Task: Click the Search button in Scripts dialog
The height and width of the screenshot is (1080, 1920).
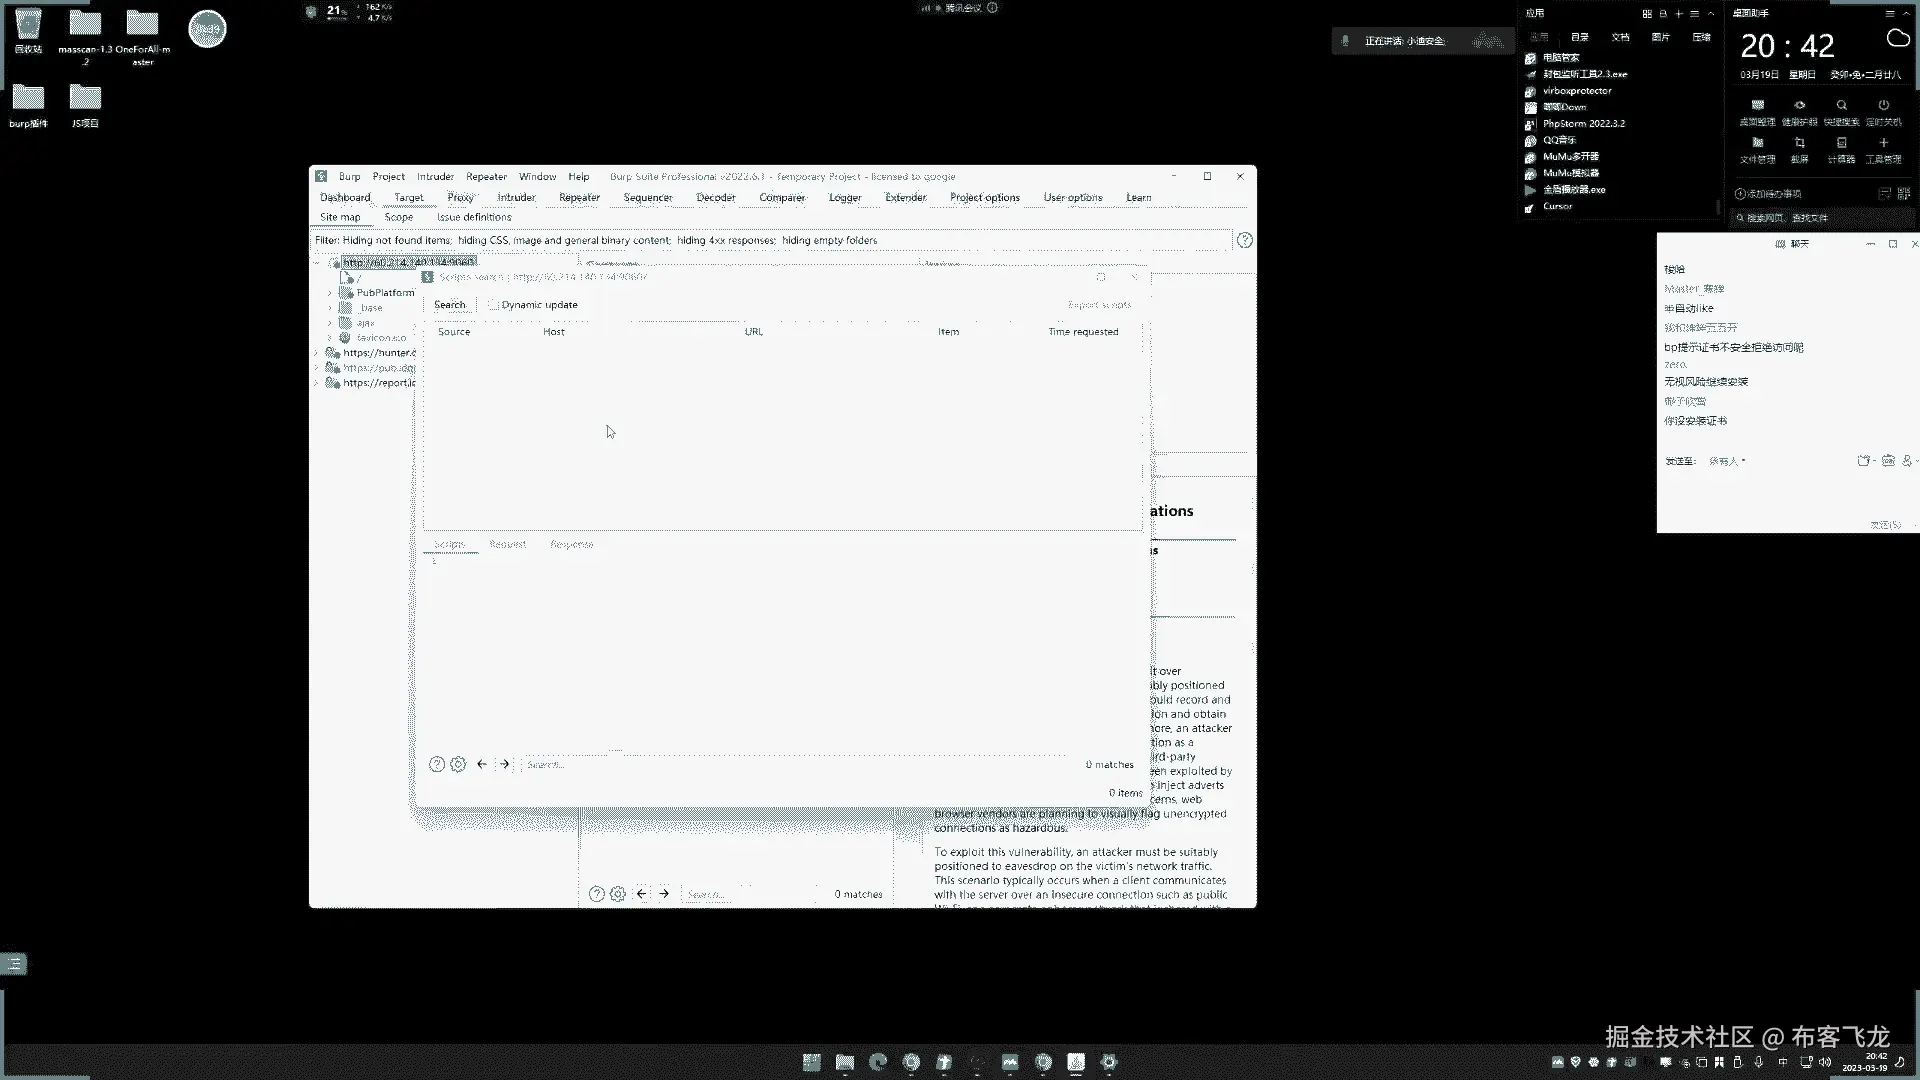Action: 449,305
